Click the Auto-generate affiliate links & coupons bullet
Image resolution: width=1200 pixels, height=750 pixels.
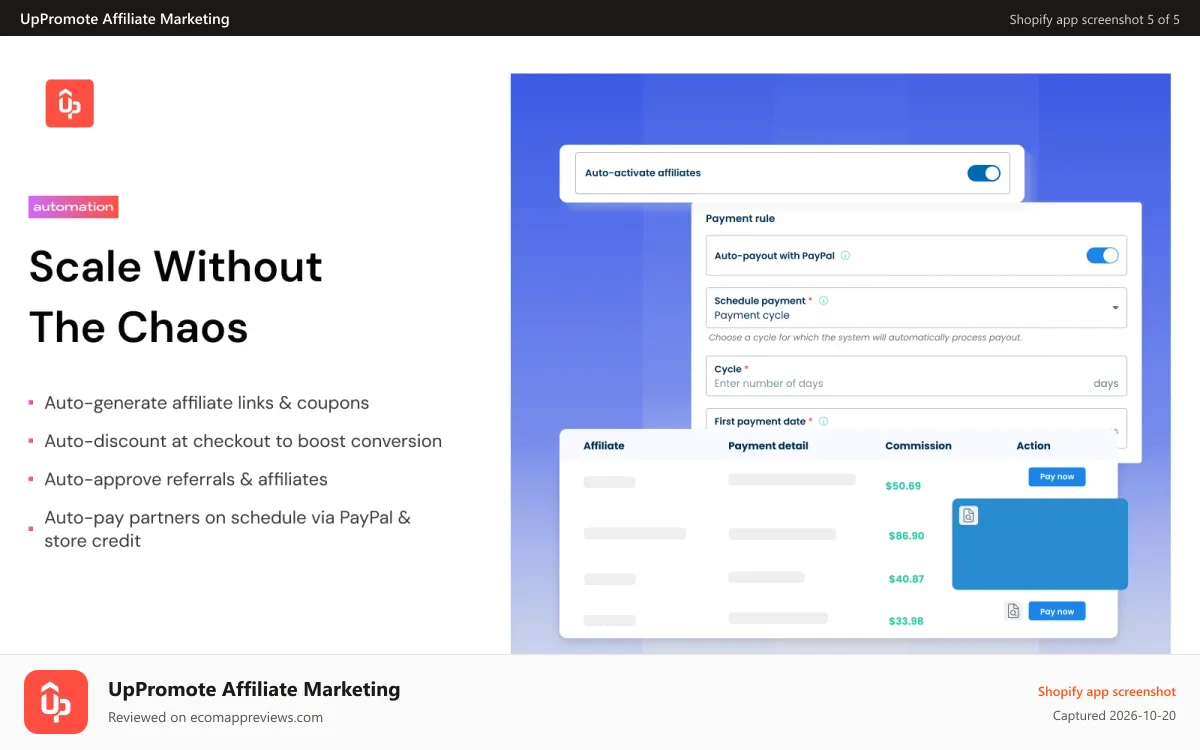point(206,403)
